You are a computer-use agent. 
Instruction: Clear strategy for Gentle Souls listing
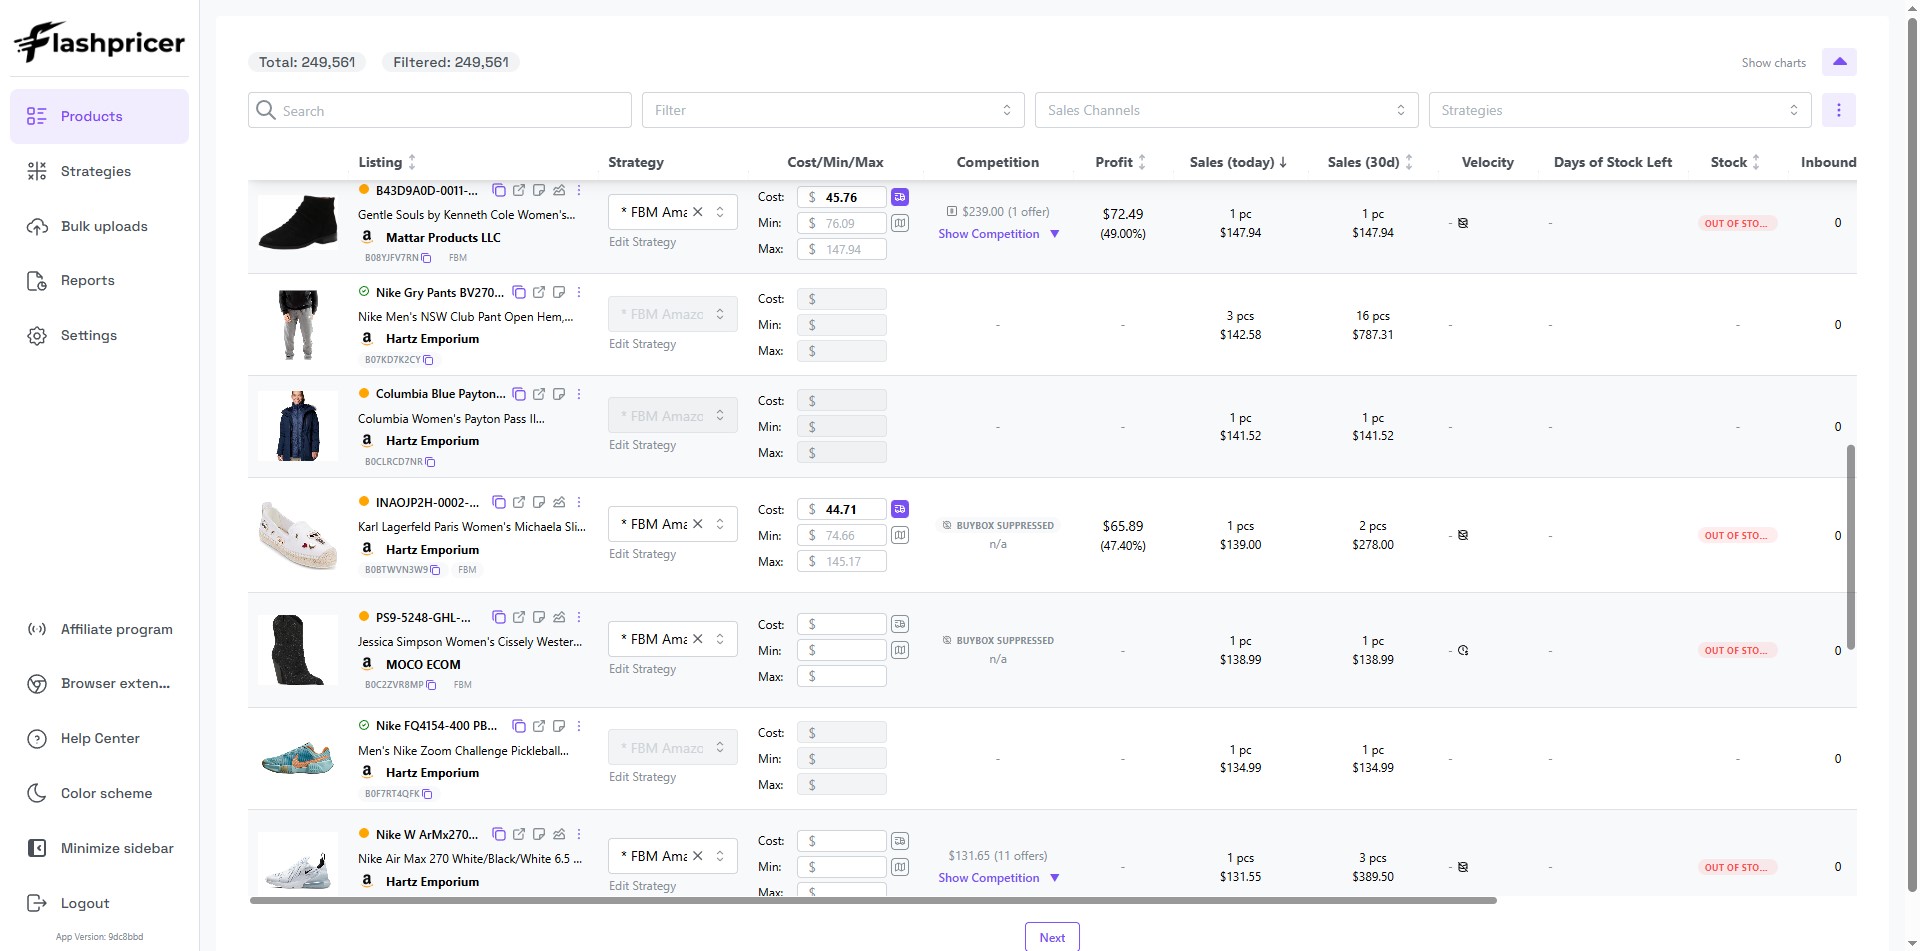click(698, 212)
